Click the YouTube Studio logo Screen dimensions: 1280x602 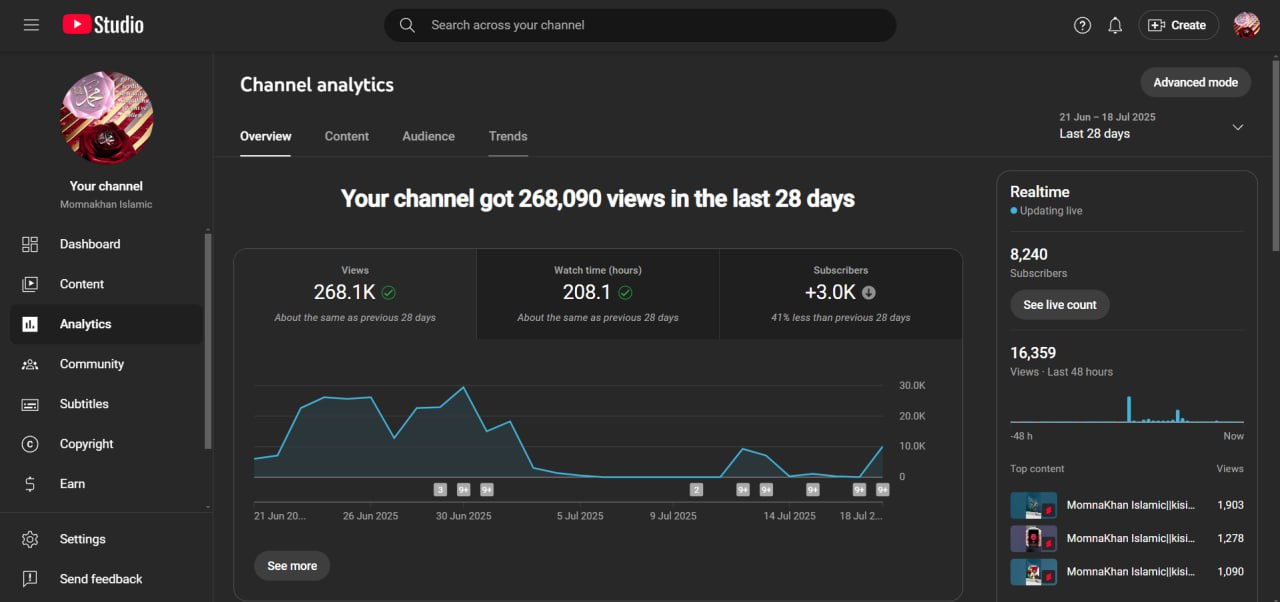(x=103, y=25)
